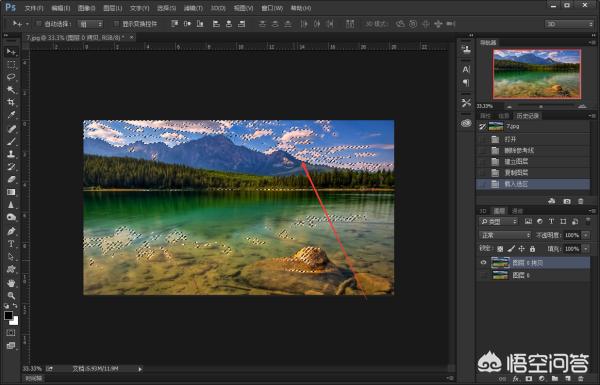Open the 不透明度 slider dropdown arrow

pyautogui.click(x=586, y=235)
